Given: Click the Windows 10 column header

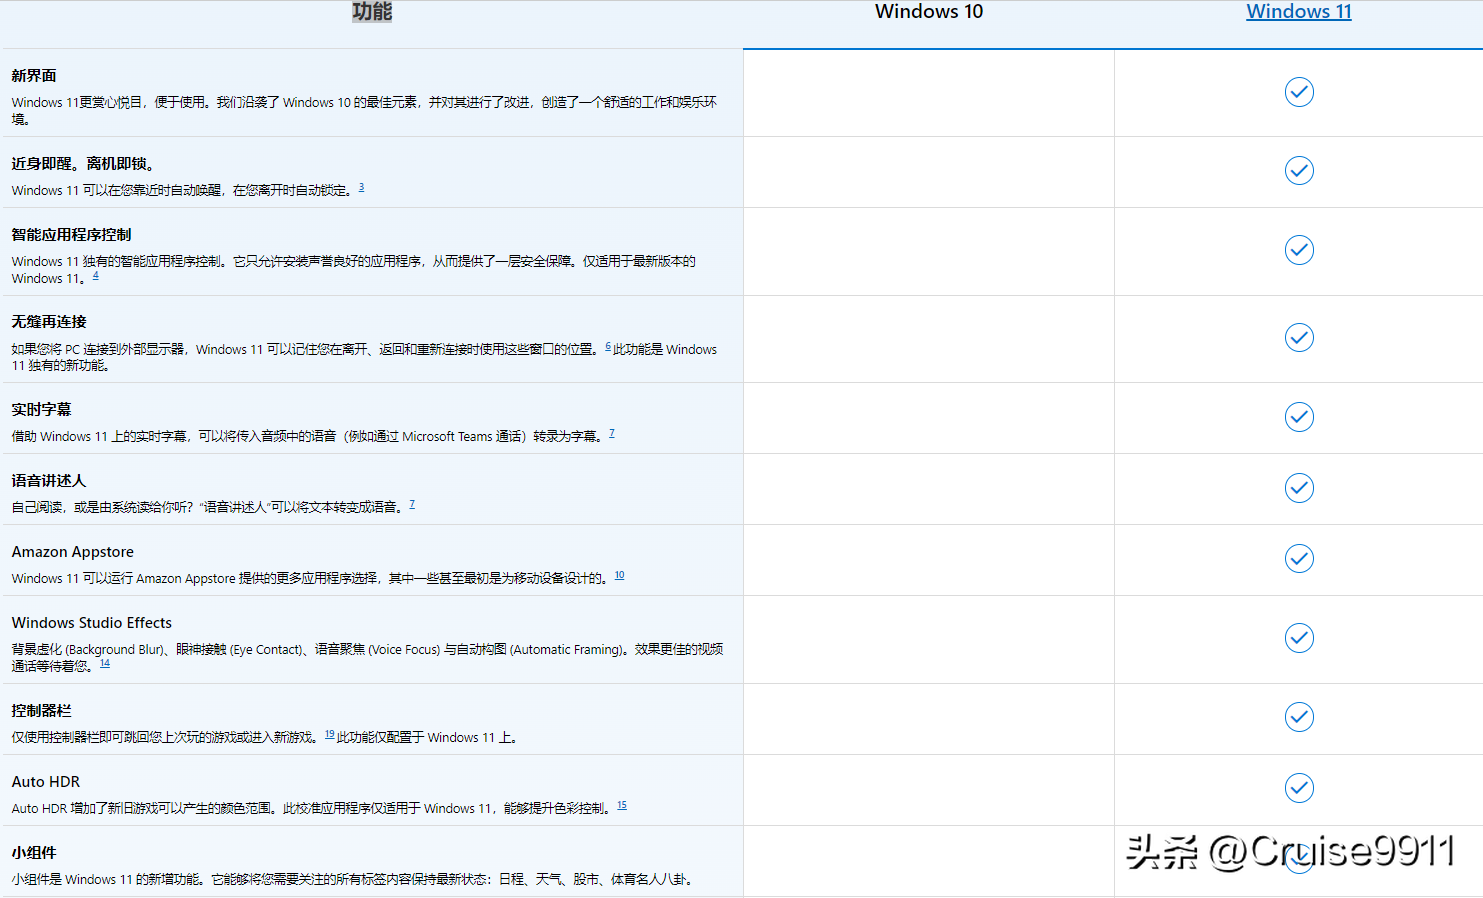Looking at the screenshot, I should click(x=928, y=12).
